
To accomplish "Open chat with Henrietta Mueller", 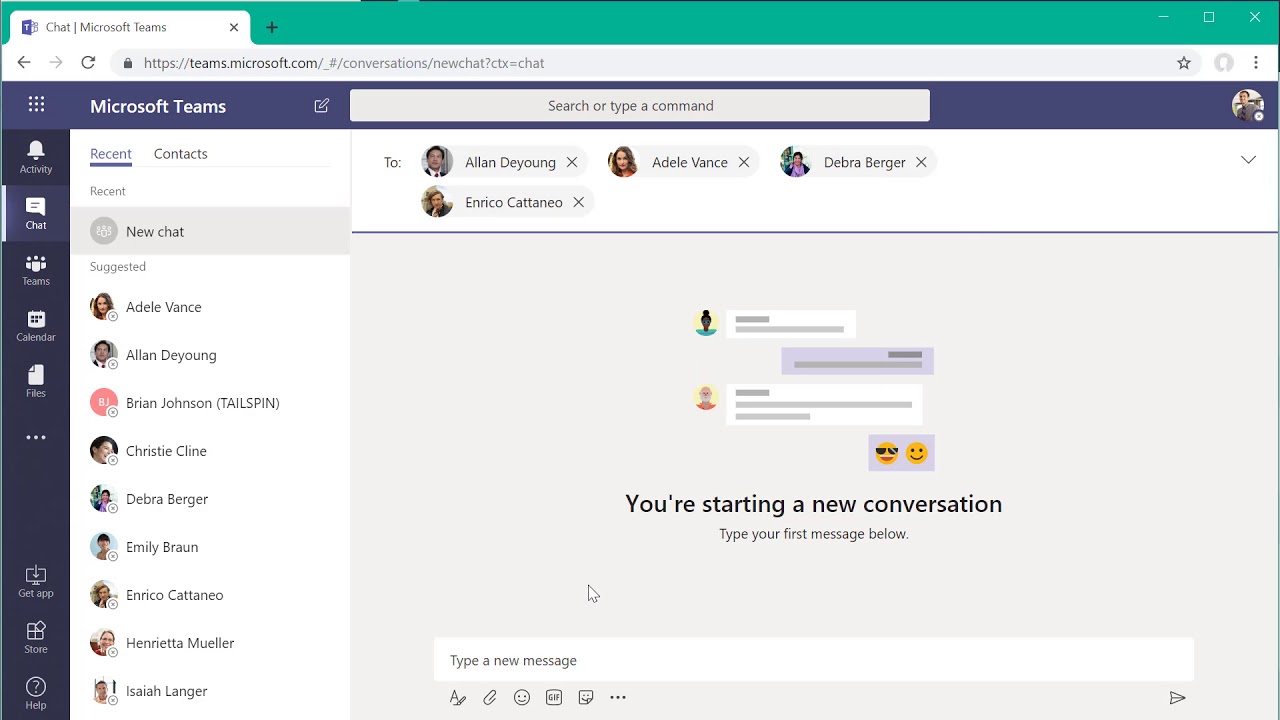I will (x=210, y=643).
